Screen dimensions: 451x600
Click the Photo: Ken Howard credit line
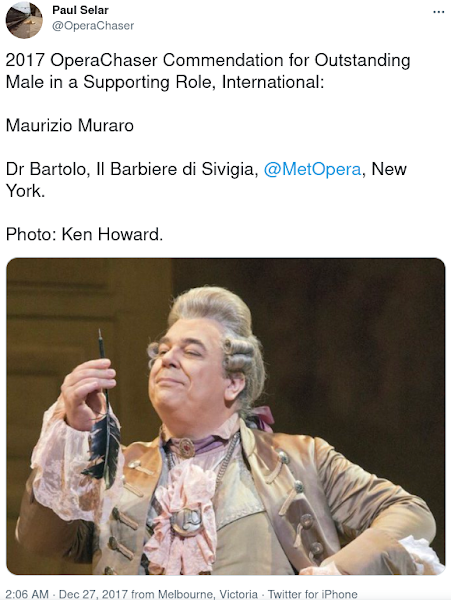84,234
